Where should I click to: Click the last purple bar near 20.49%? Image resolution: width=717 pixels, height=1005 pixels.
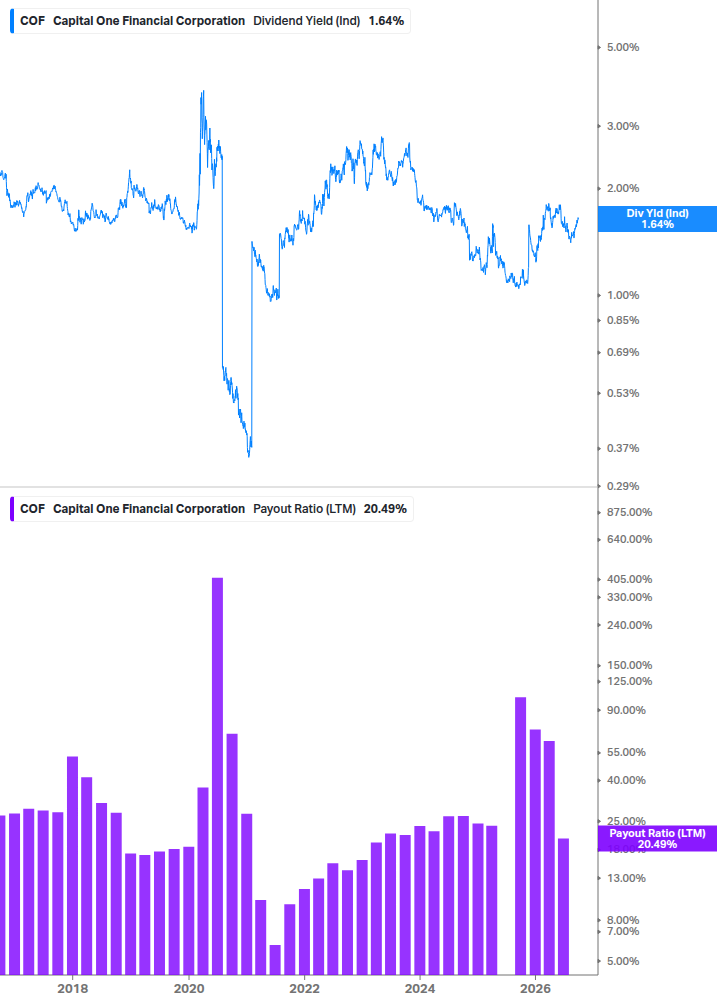coord(563,906)
